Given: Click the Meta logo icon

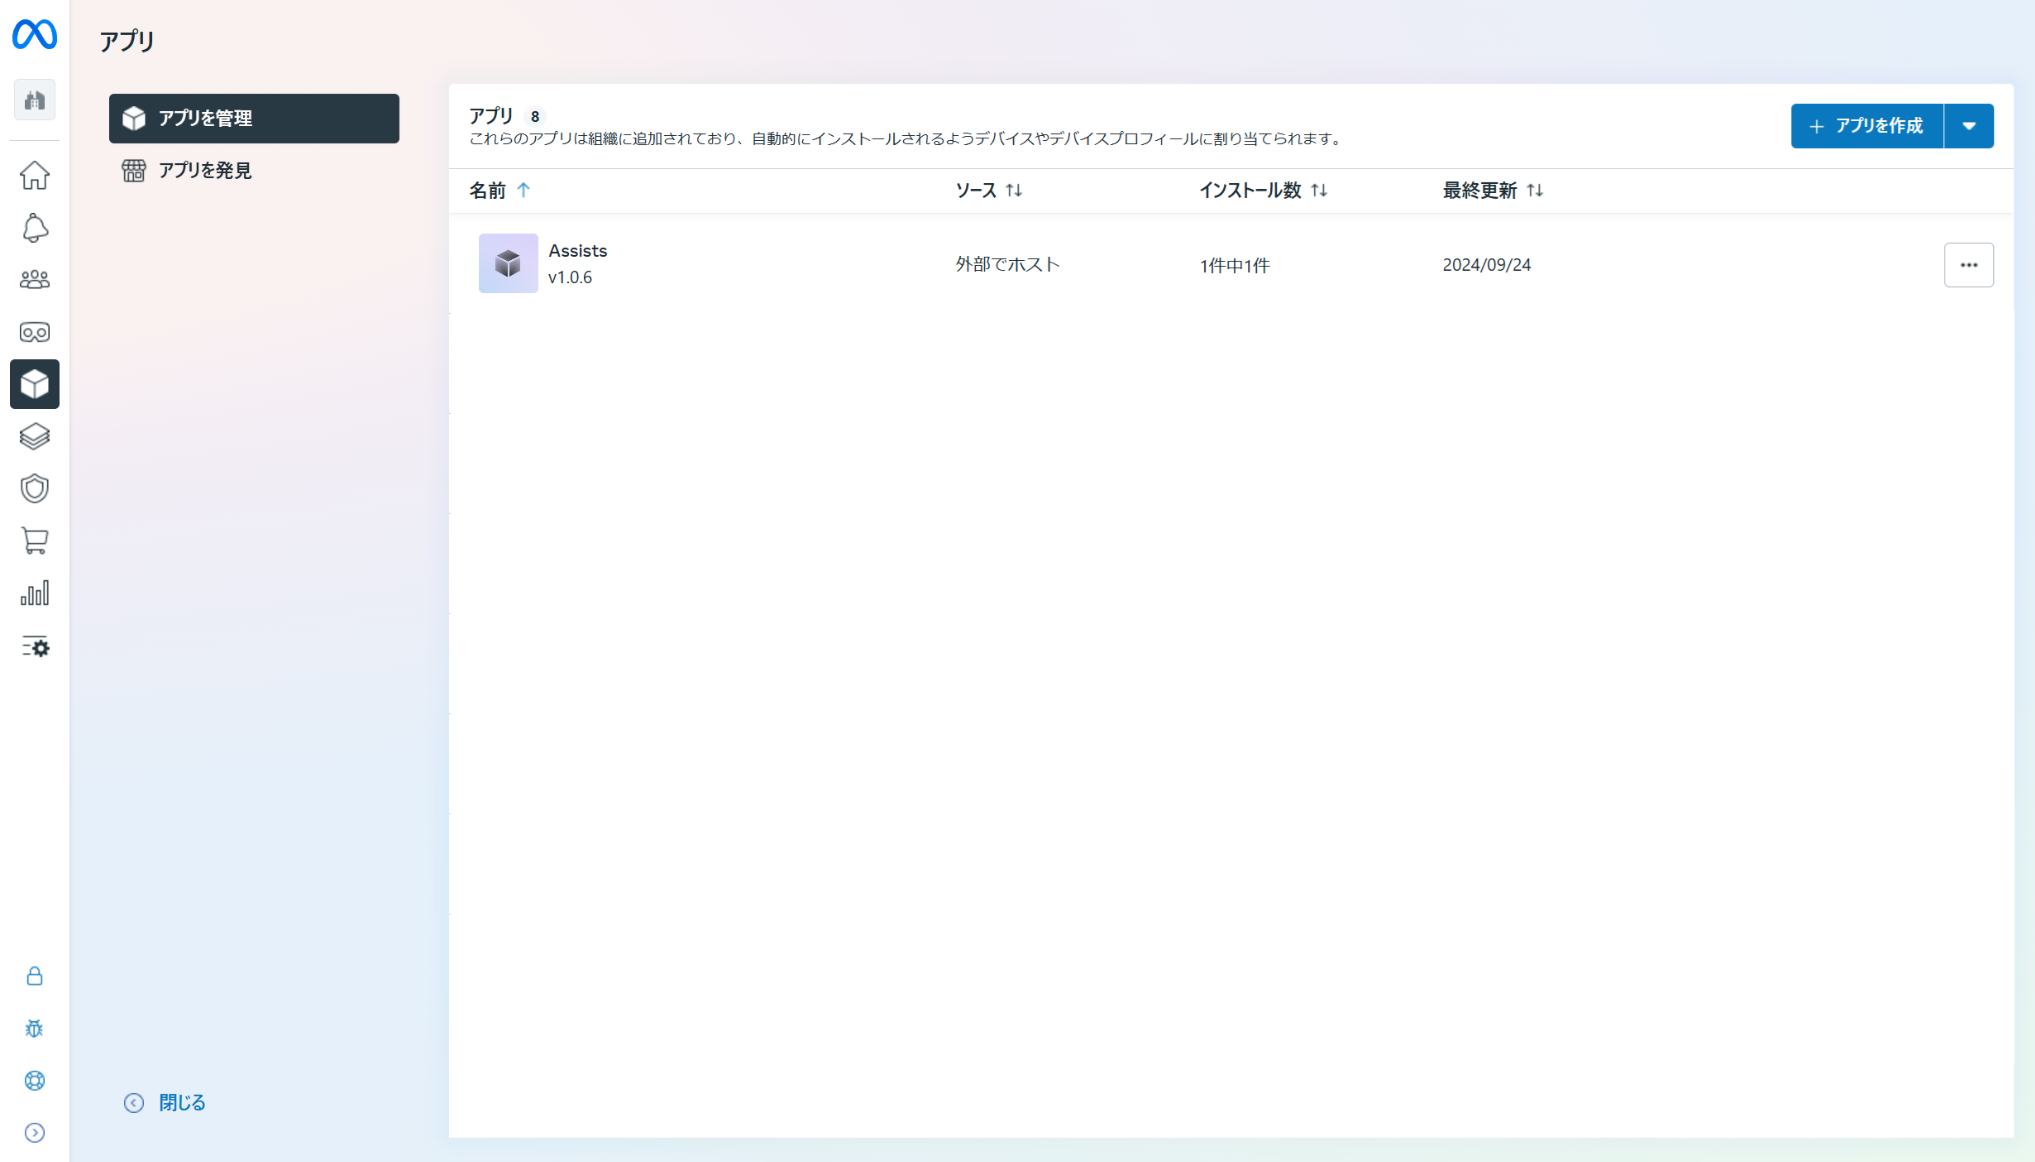Looking at the screenshot, I should tap(34, 34).
